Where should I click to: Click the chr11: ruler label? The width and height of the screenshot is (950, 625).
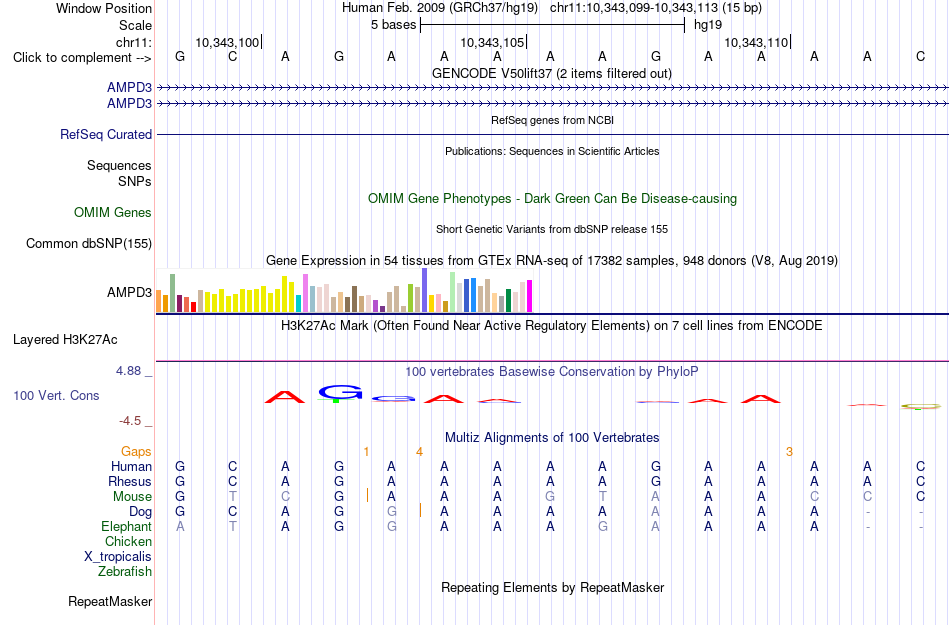pos(134,42)
